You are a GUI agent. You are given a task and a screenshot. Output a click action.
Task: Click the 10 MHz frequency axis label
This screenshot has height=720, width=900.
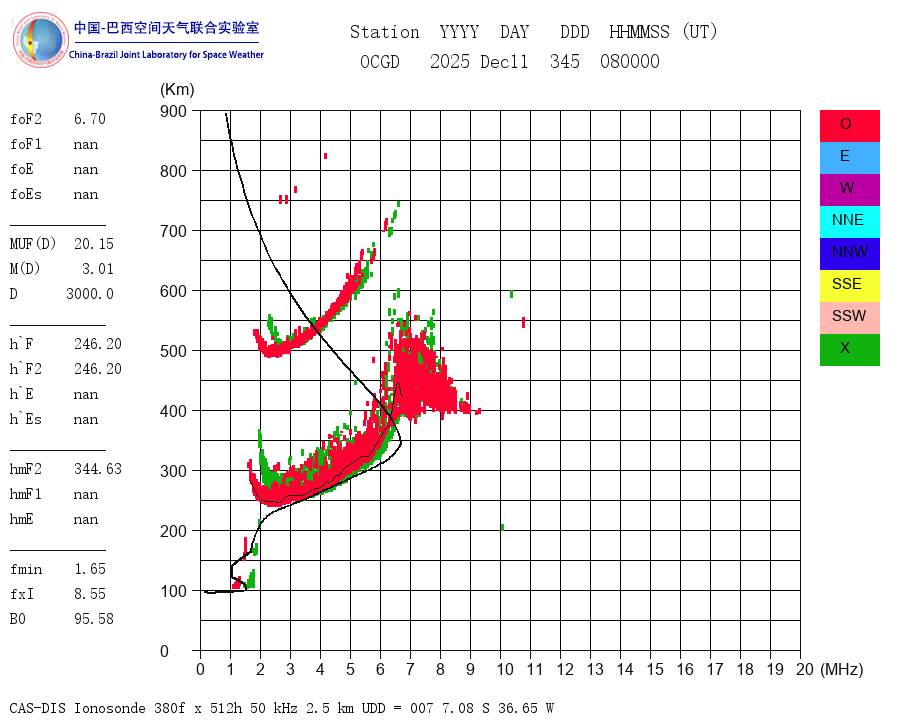[505, 669]
